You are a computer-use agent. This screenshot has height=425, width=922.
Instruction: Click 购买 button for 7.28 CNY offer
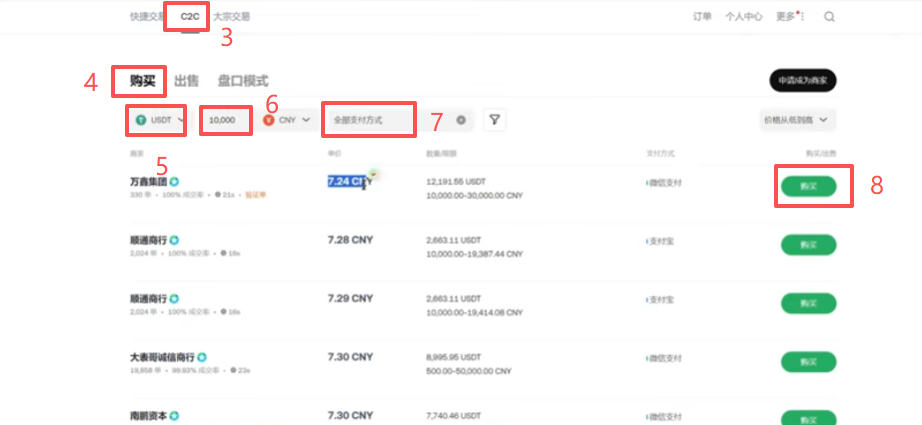[x=809, y=245]
